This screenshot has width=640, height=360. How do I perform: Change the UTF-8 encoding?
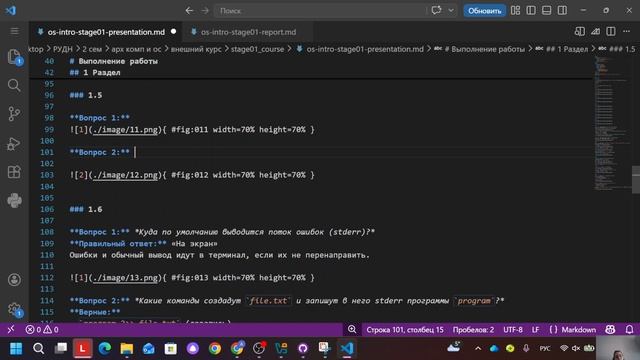[513, 329]
